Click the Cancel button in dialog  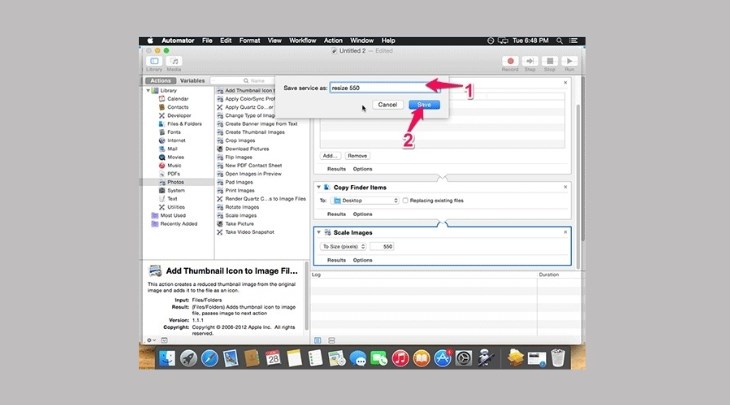coord(387,105)
